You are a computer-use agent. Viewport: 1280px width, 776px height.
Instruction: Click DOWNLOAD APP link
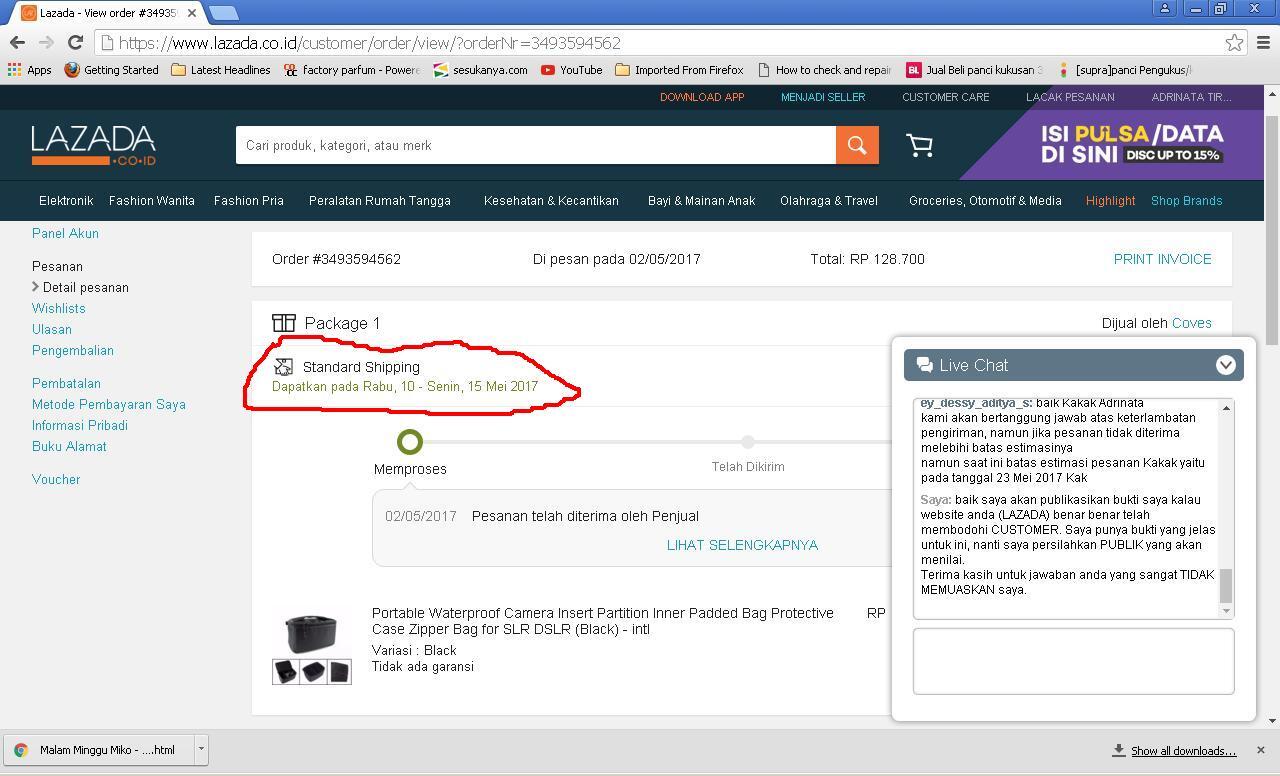702,97
